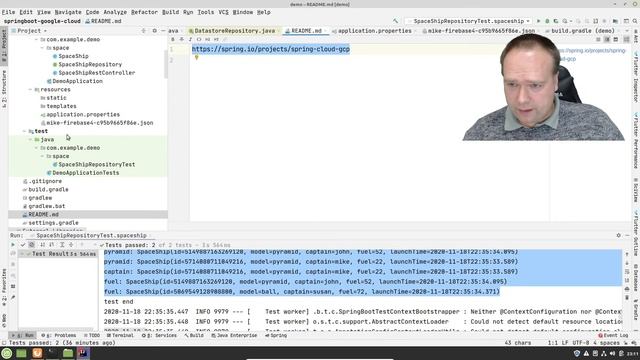
Task: Click the volume icon in the system tray
Action: (x=612, y=353)
